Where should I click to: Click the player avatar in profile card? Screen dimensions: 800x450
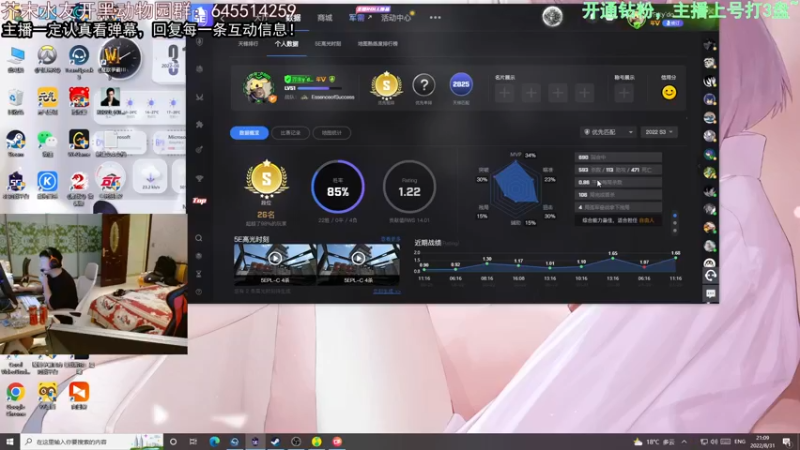click(x=259, y=88)
